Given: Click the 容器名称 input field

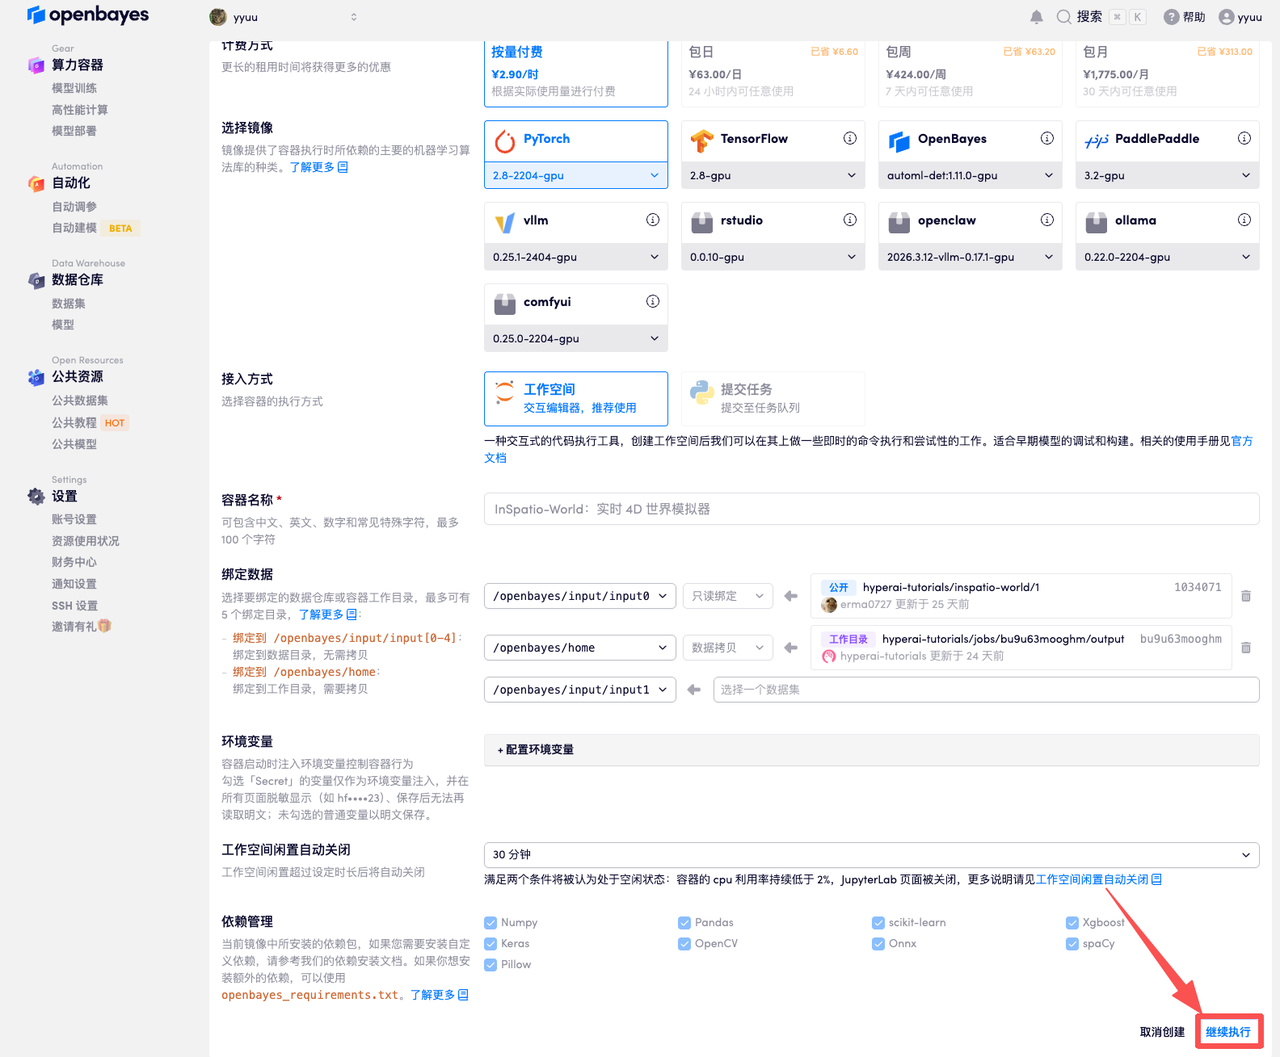Looking at the screenshot, I should click(871, 509).
